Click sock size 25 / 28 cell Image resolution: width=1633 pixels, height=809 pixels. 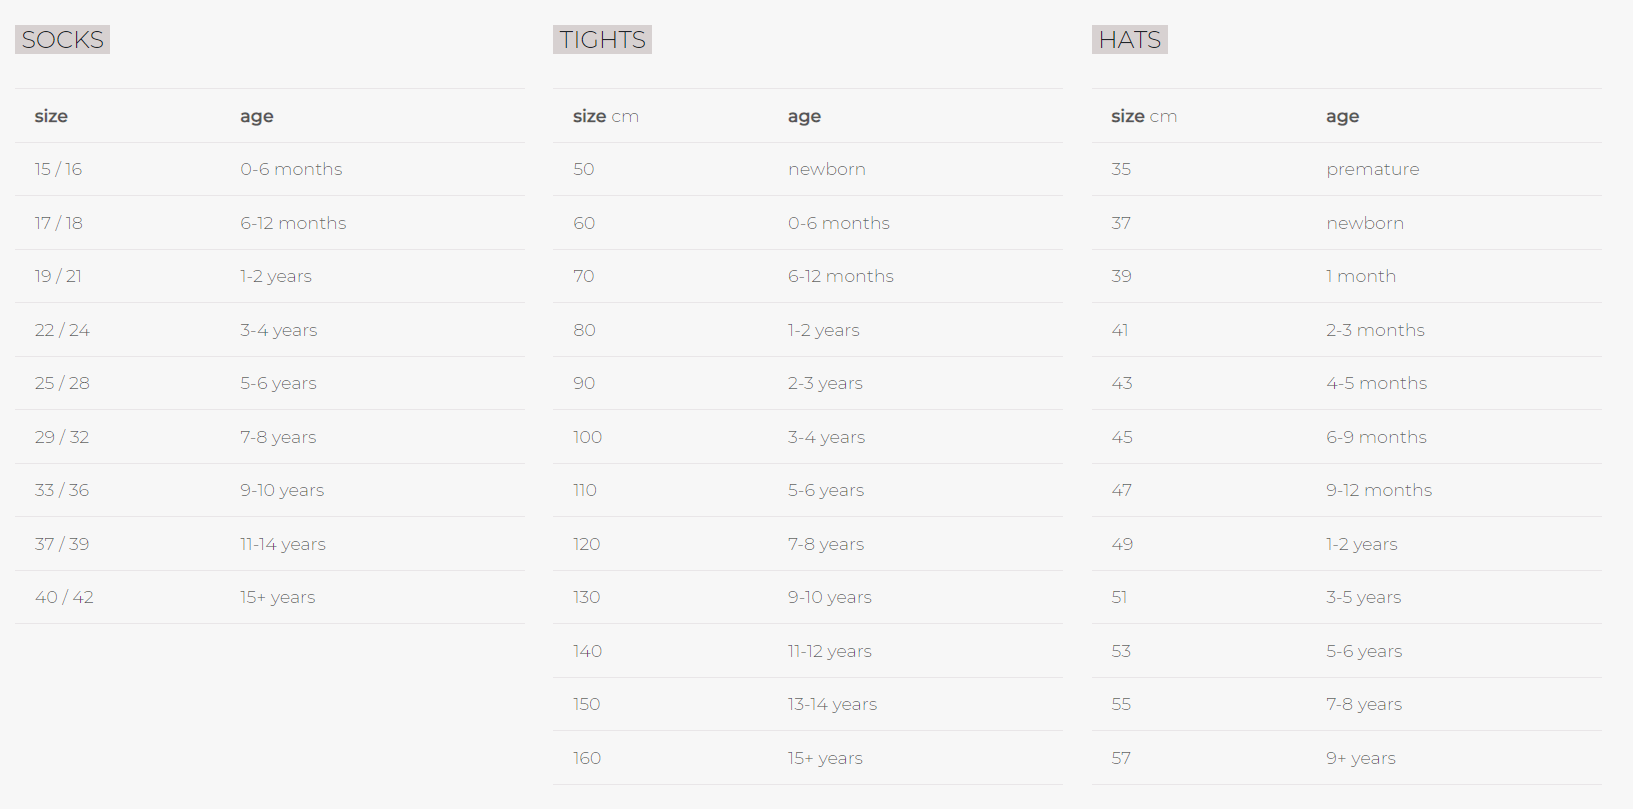coord(62,383)
